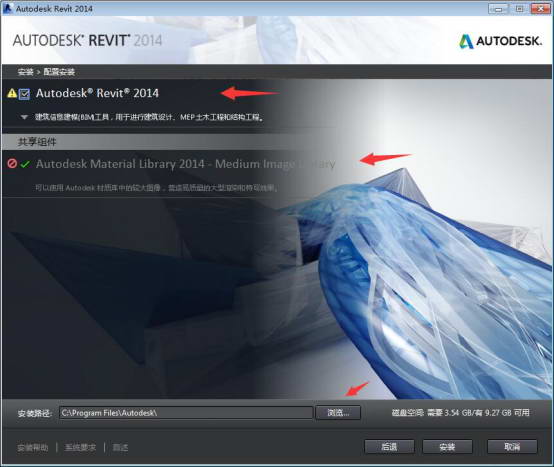Click the 取消 cancel button
This screenshot has width=554, height=467.
(x=512, y=447)
